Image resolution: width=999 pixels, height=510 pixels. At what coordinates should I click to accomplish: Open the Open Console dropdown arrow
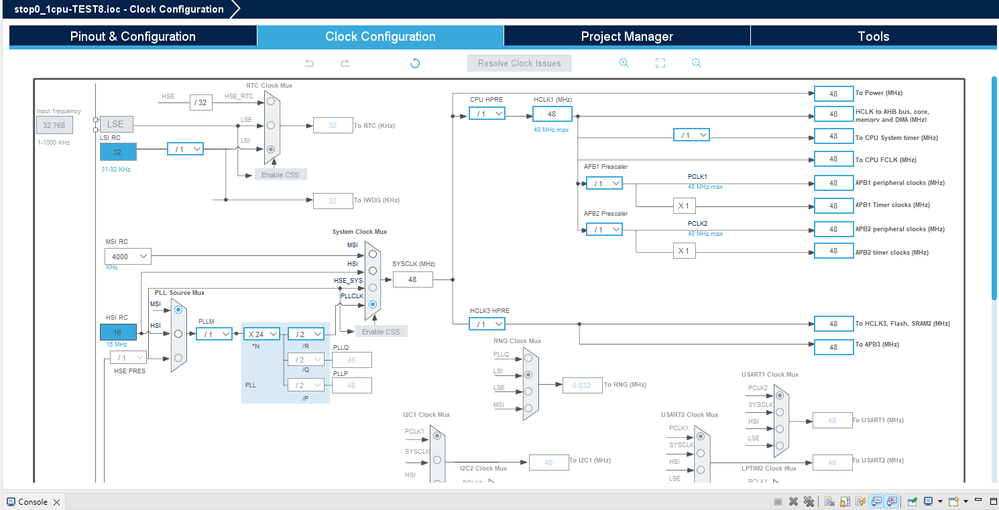[966, 502]
